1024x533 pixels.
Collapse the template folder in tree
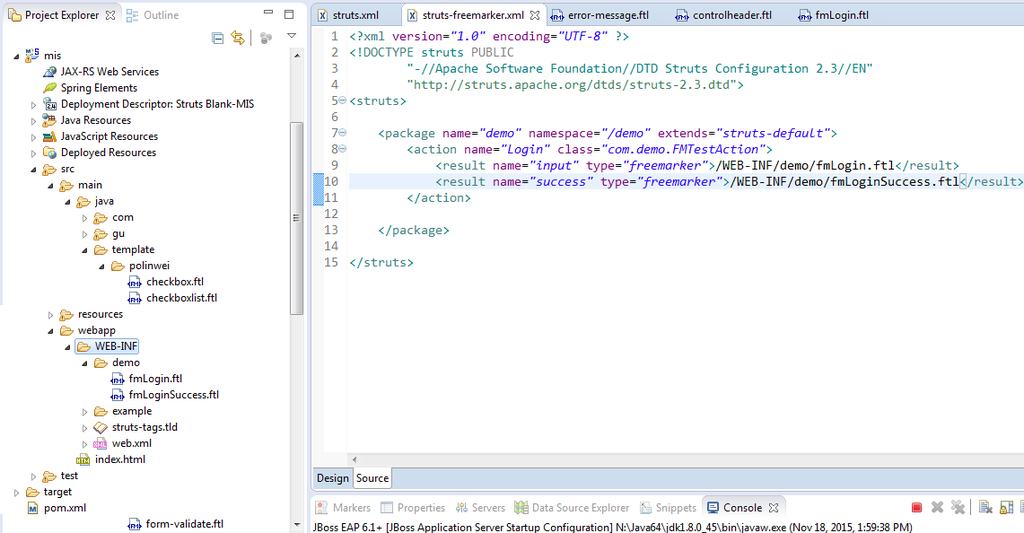[86, 250]
